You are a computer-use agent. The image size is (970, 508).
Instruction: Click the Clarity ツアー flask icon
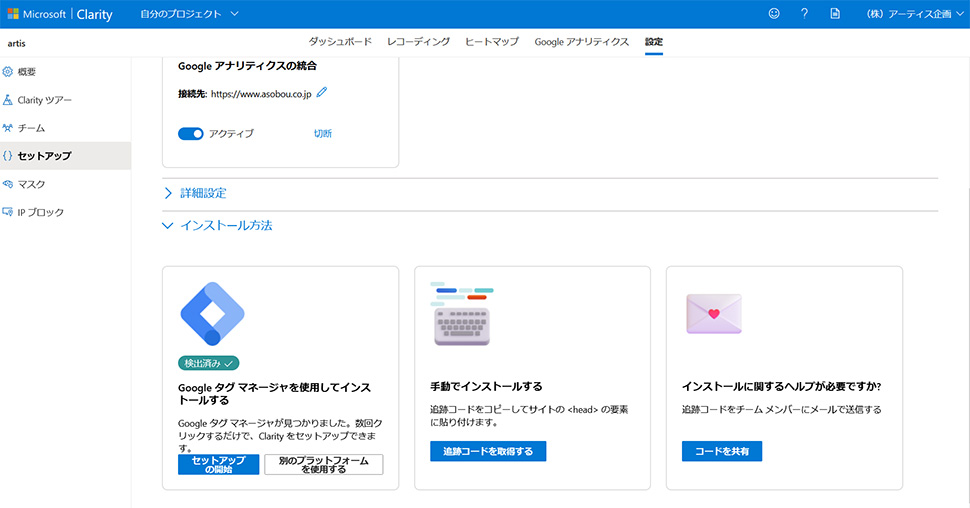tap(7, 100)
